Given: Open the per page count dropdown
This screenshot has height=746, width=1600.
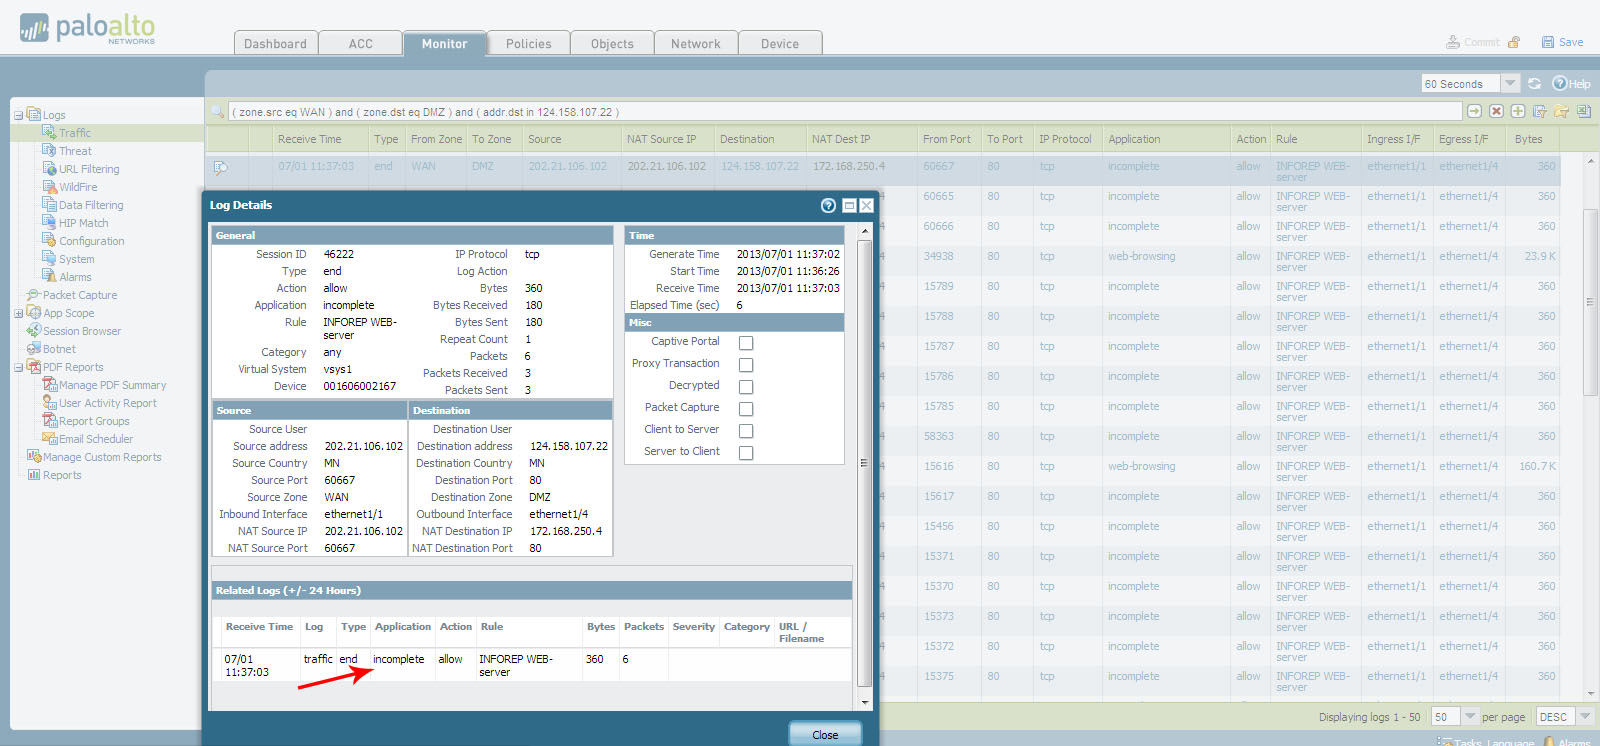Looking at the screenshot, I should 1470,716.
